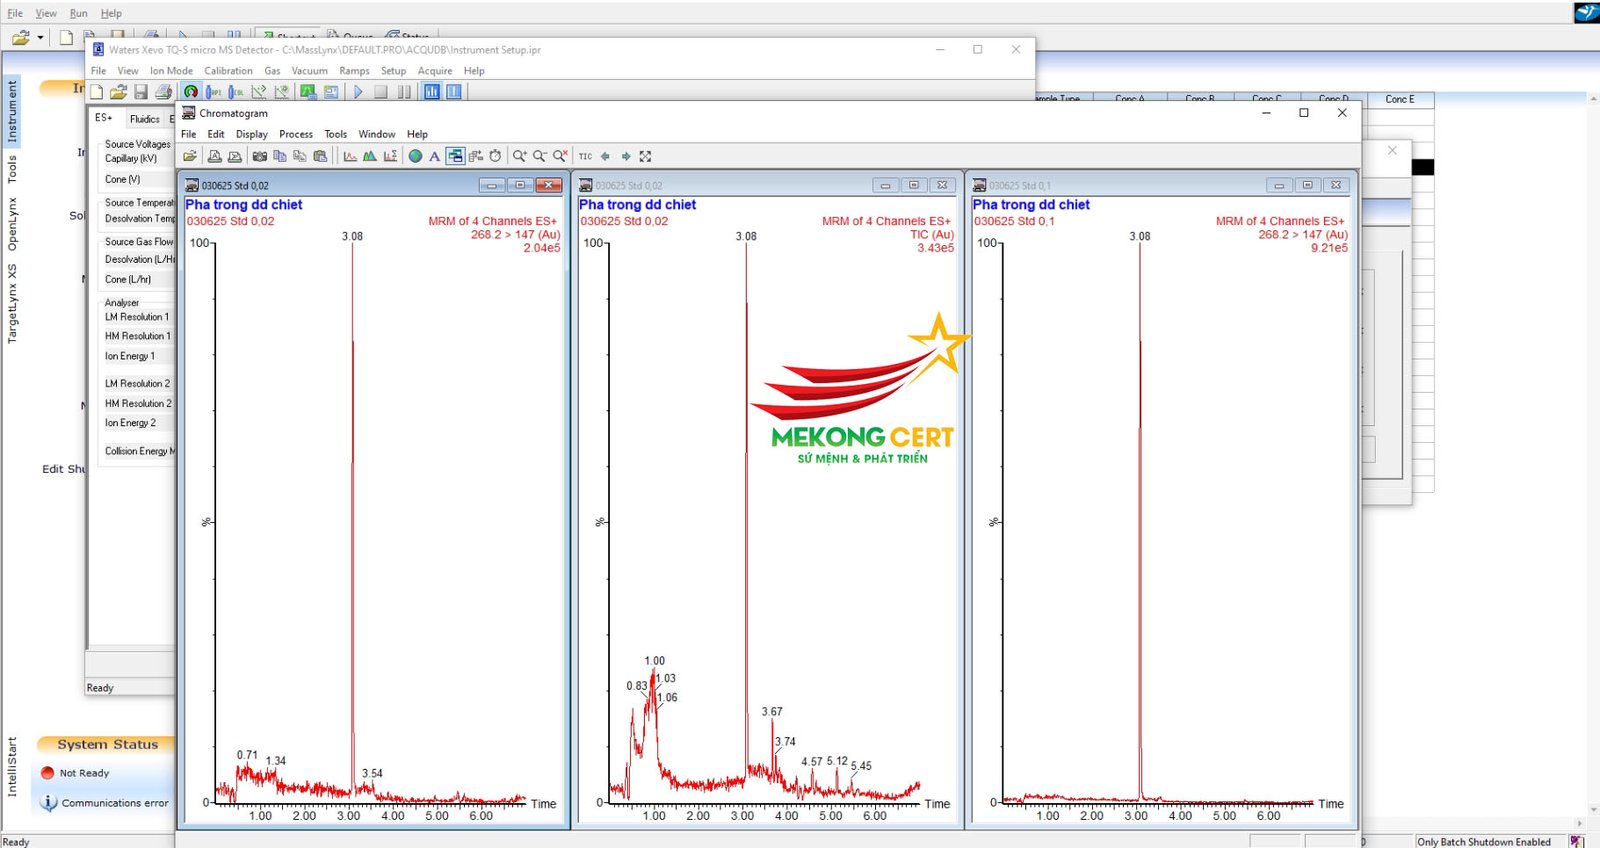Open Vacuum menu in MS Detector window

[309, 71]
